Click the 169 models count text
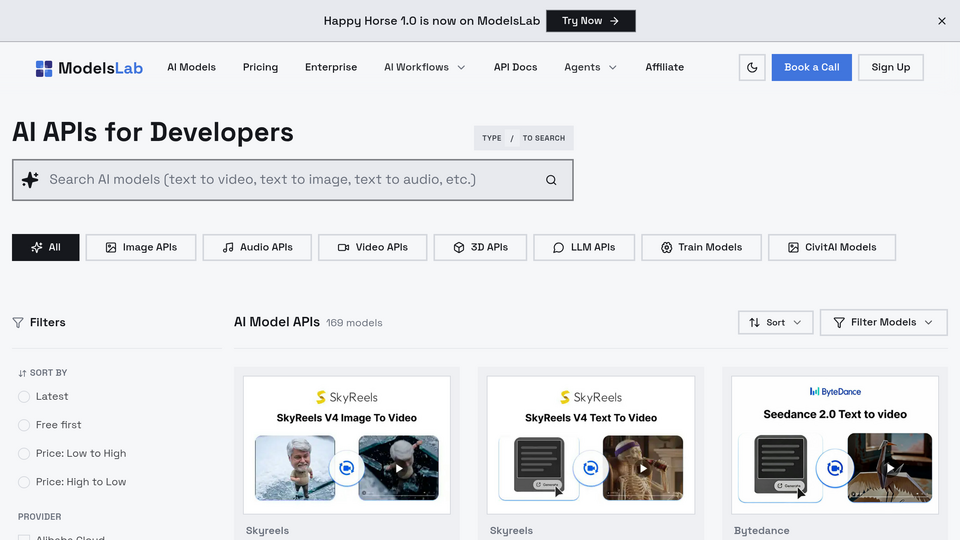The height and width of the screenshot is (540, 960). [354, 323]
